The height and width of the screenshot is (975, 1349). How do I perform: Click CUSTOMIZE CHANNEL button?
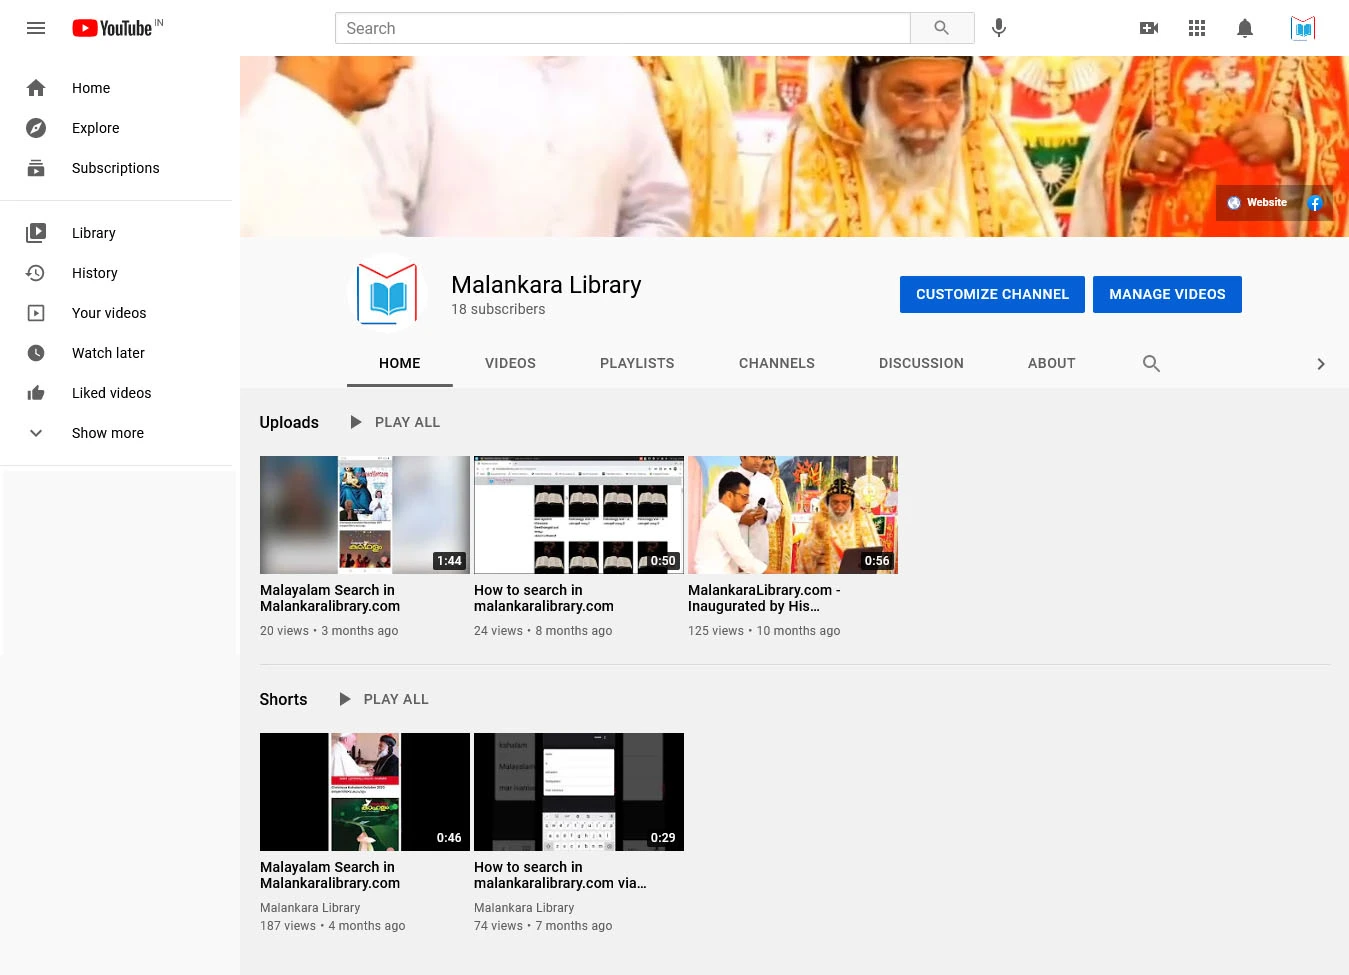coord(992,294)
